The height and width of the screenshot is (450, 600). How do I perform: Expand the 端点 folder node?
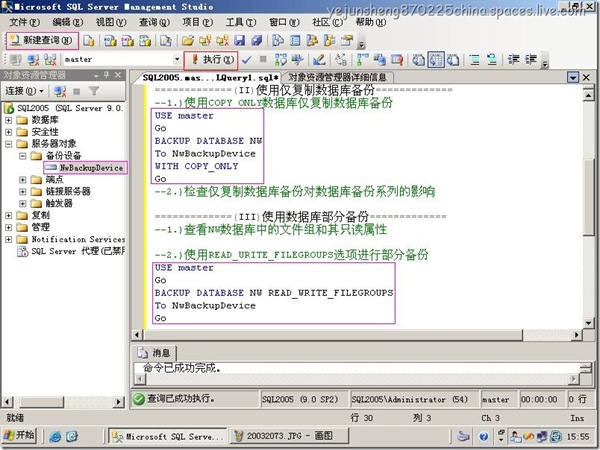click(23, 179)
